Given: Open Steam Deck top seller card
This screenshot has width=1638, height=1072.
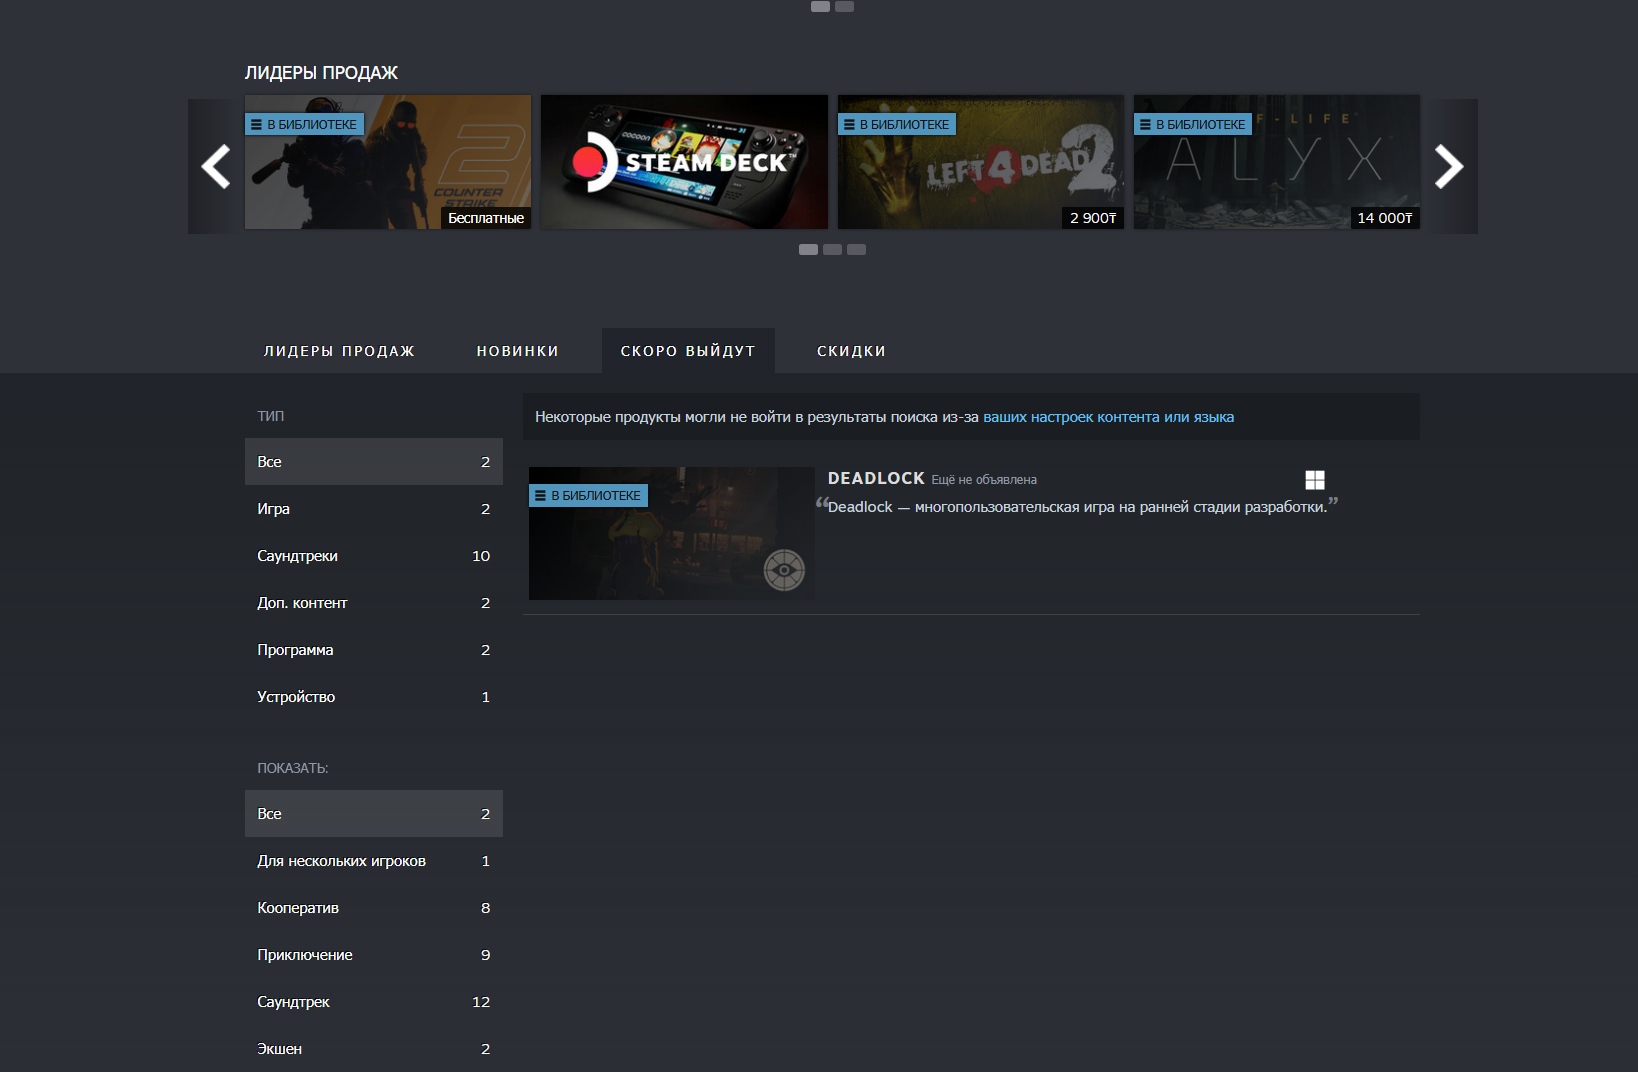Looking at the screenshot, I should tap(684, 162).
